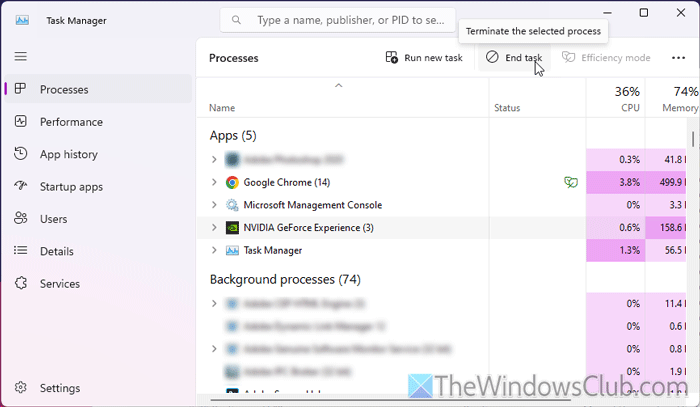Click the Apps (5) group heading
The width and height of the screenshot is (700, 407).
[x=233, y=136]
